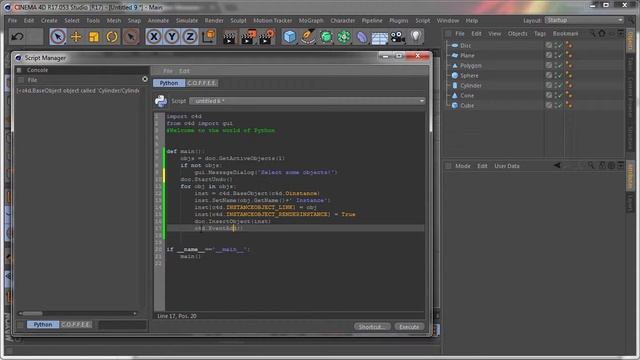Select the console Python tab at bottom

pyautogui.click(x=43, y=324)
